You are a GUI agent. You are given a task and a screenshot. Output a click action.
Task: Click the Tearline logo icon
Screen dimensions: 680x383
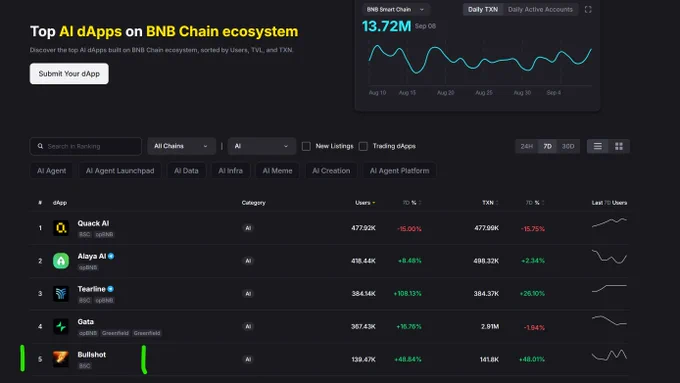[61, 294]
